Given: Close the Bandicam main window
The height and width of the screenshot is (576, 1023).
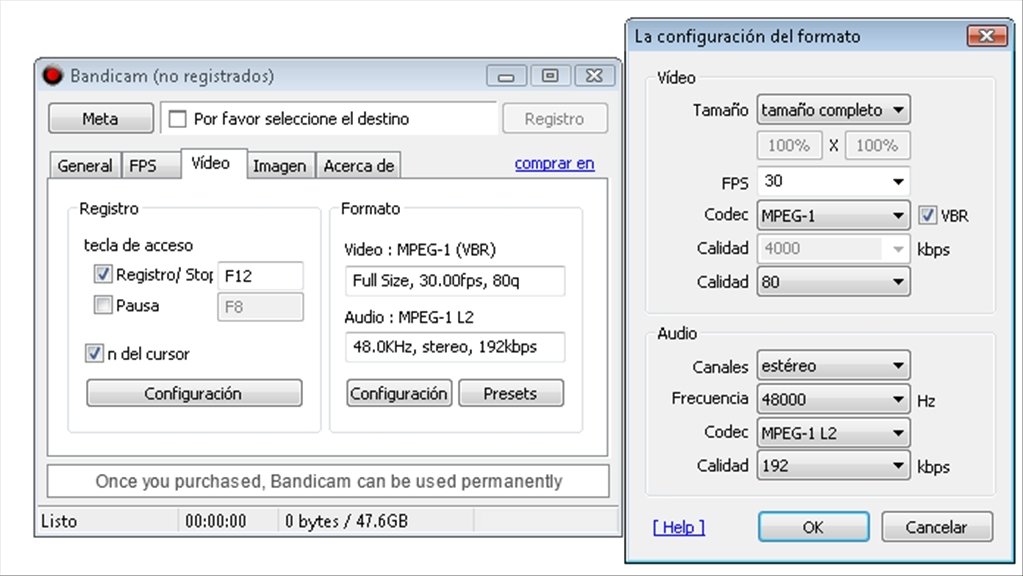Looking at the screenshot, I should point(594,76).
